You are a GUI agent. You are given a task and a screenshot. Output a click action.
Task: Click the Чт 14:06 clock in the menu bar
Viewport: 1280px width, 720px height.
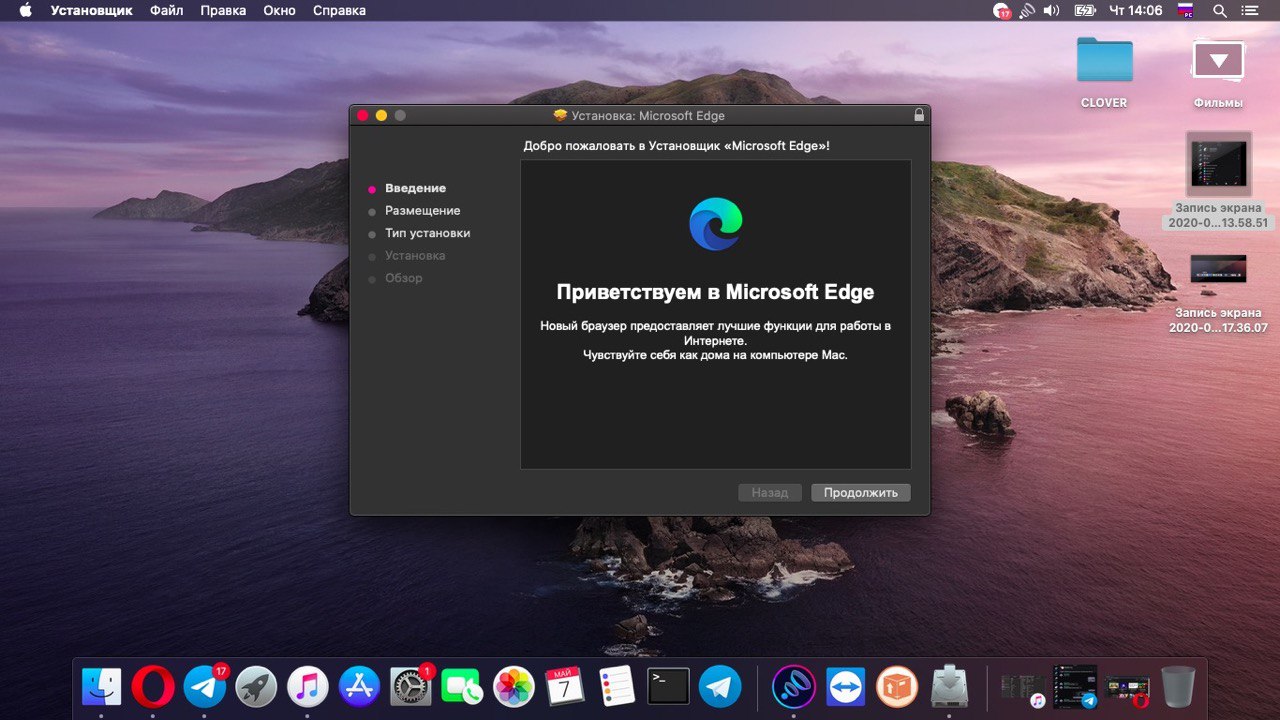coord(1136,11)
